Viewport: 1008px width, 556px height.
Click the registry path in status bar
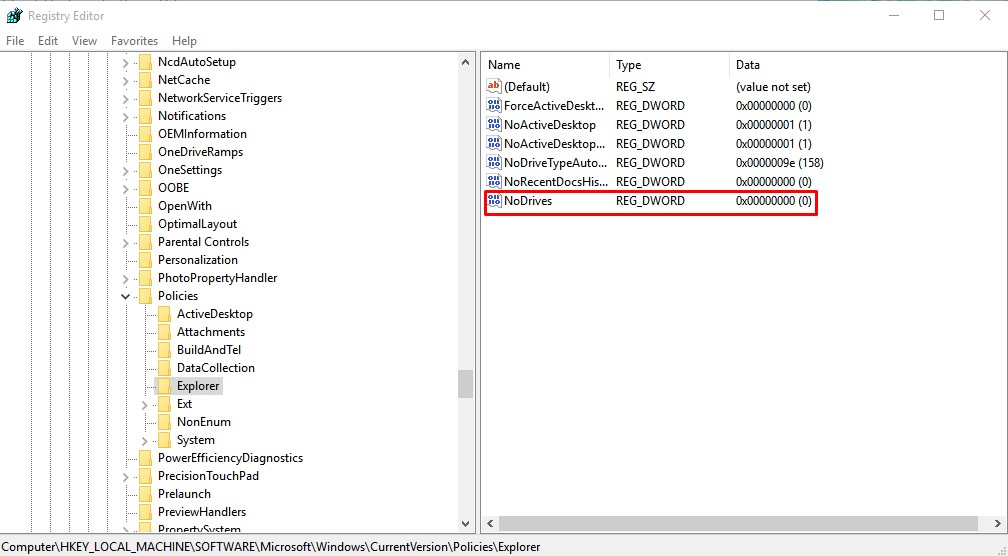tap(271, 547)
